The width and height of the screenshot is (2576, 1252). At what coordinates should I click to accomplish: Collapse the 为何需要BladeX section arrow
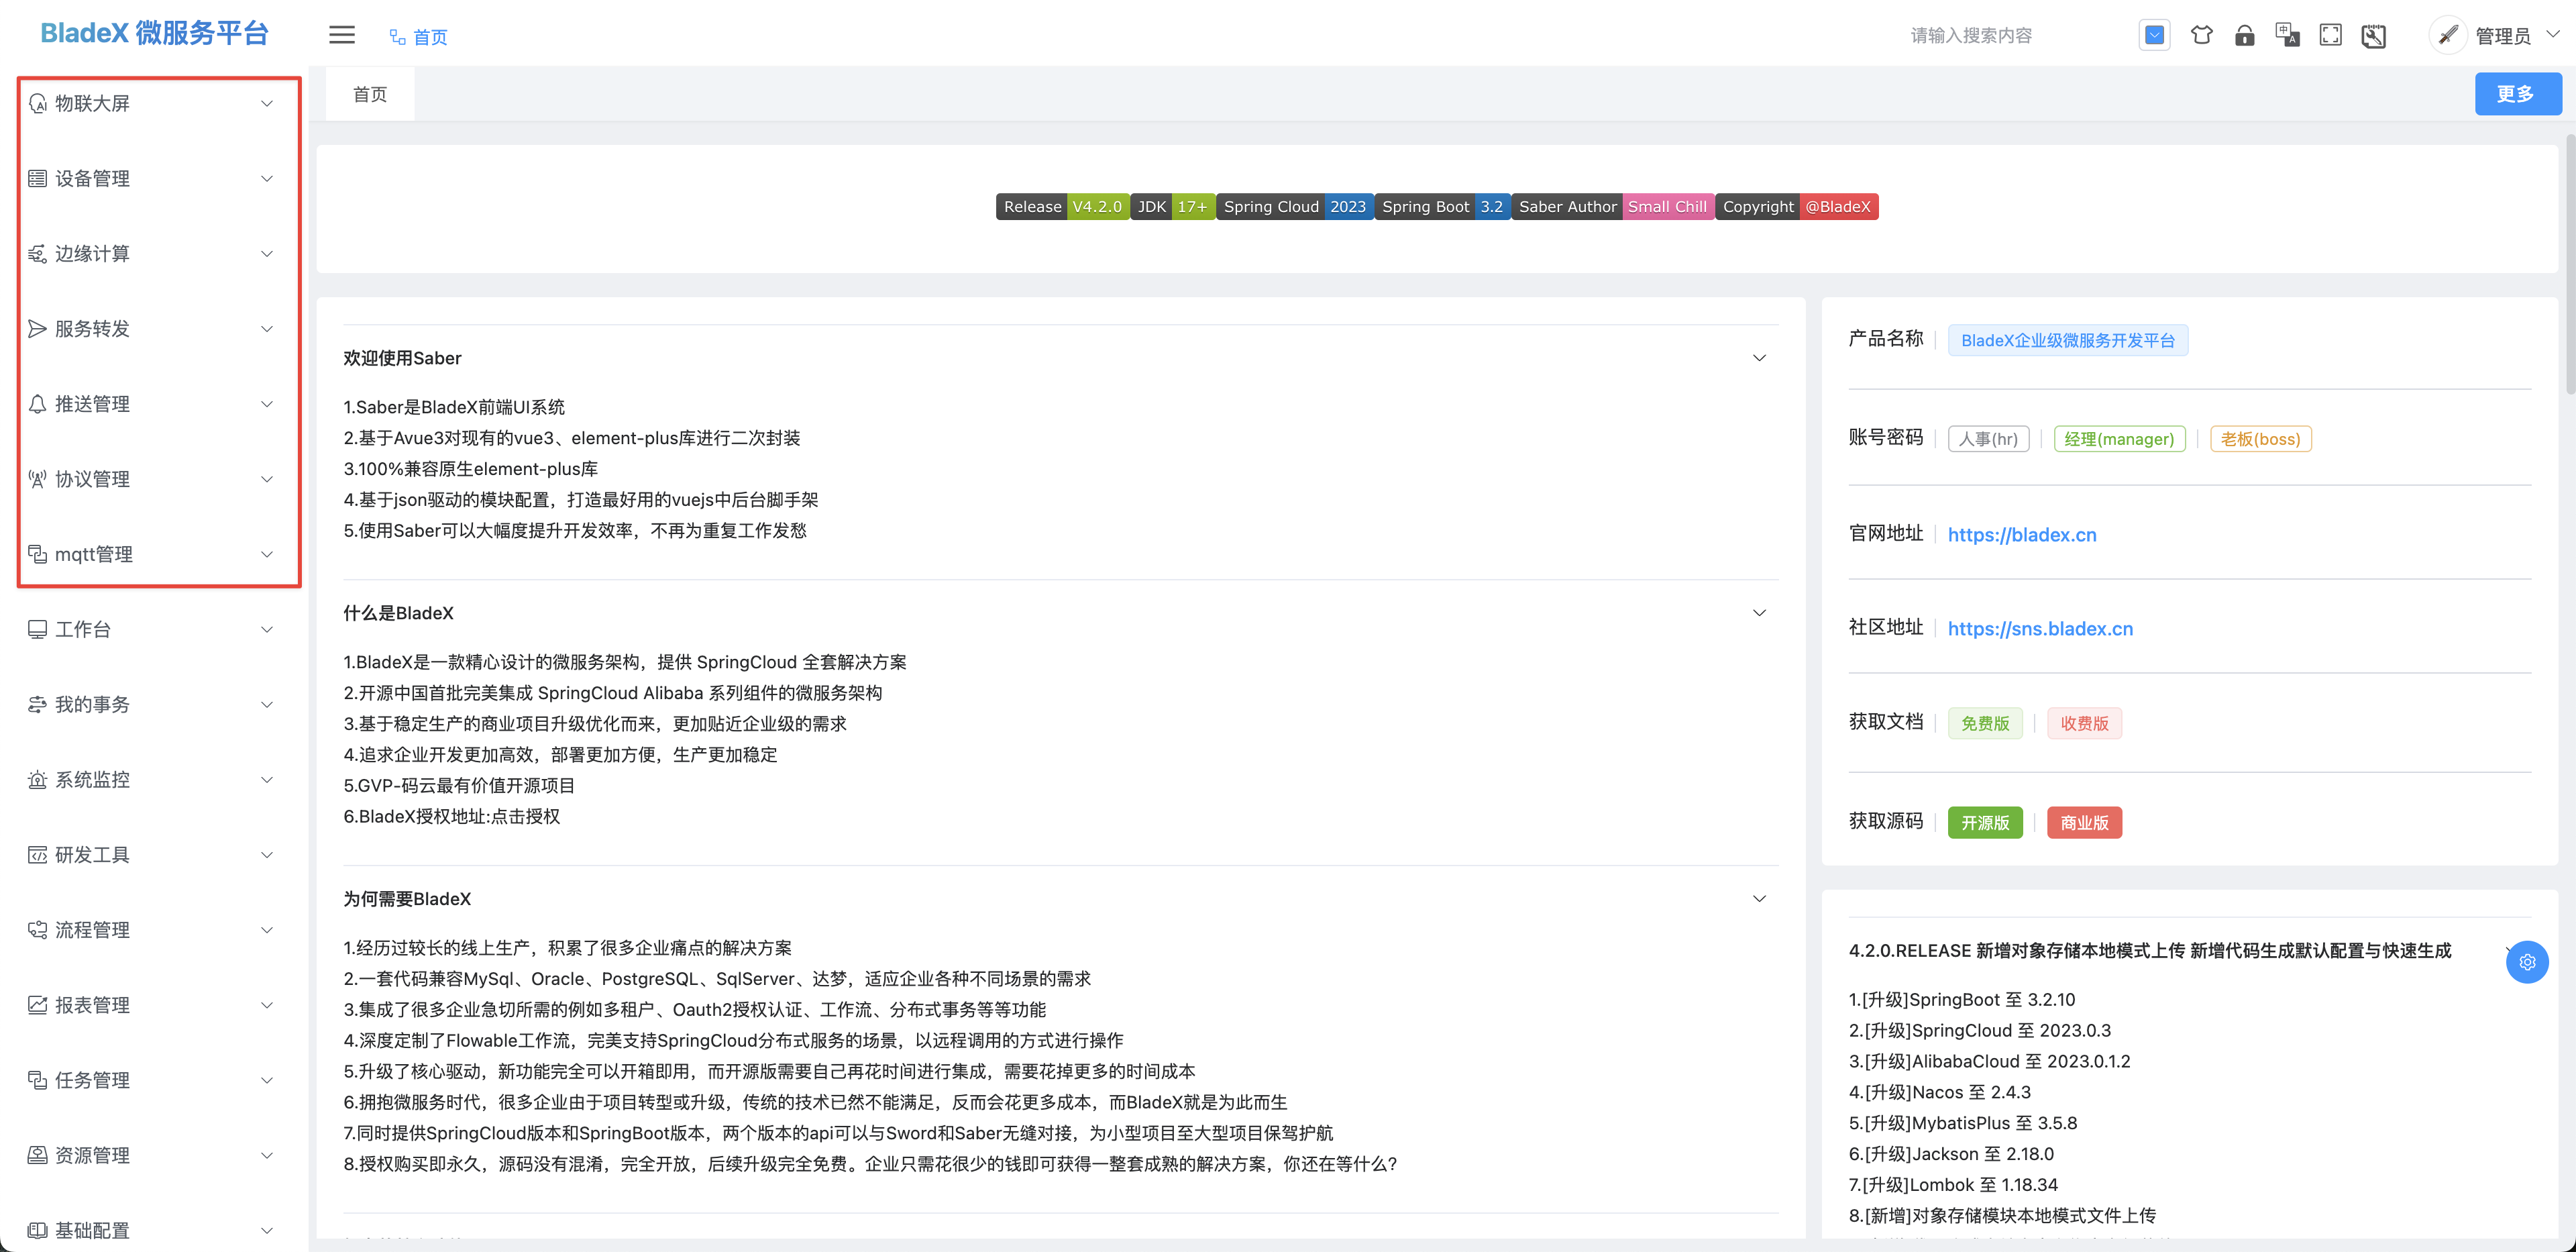[1759, 898]
